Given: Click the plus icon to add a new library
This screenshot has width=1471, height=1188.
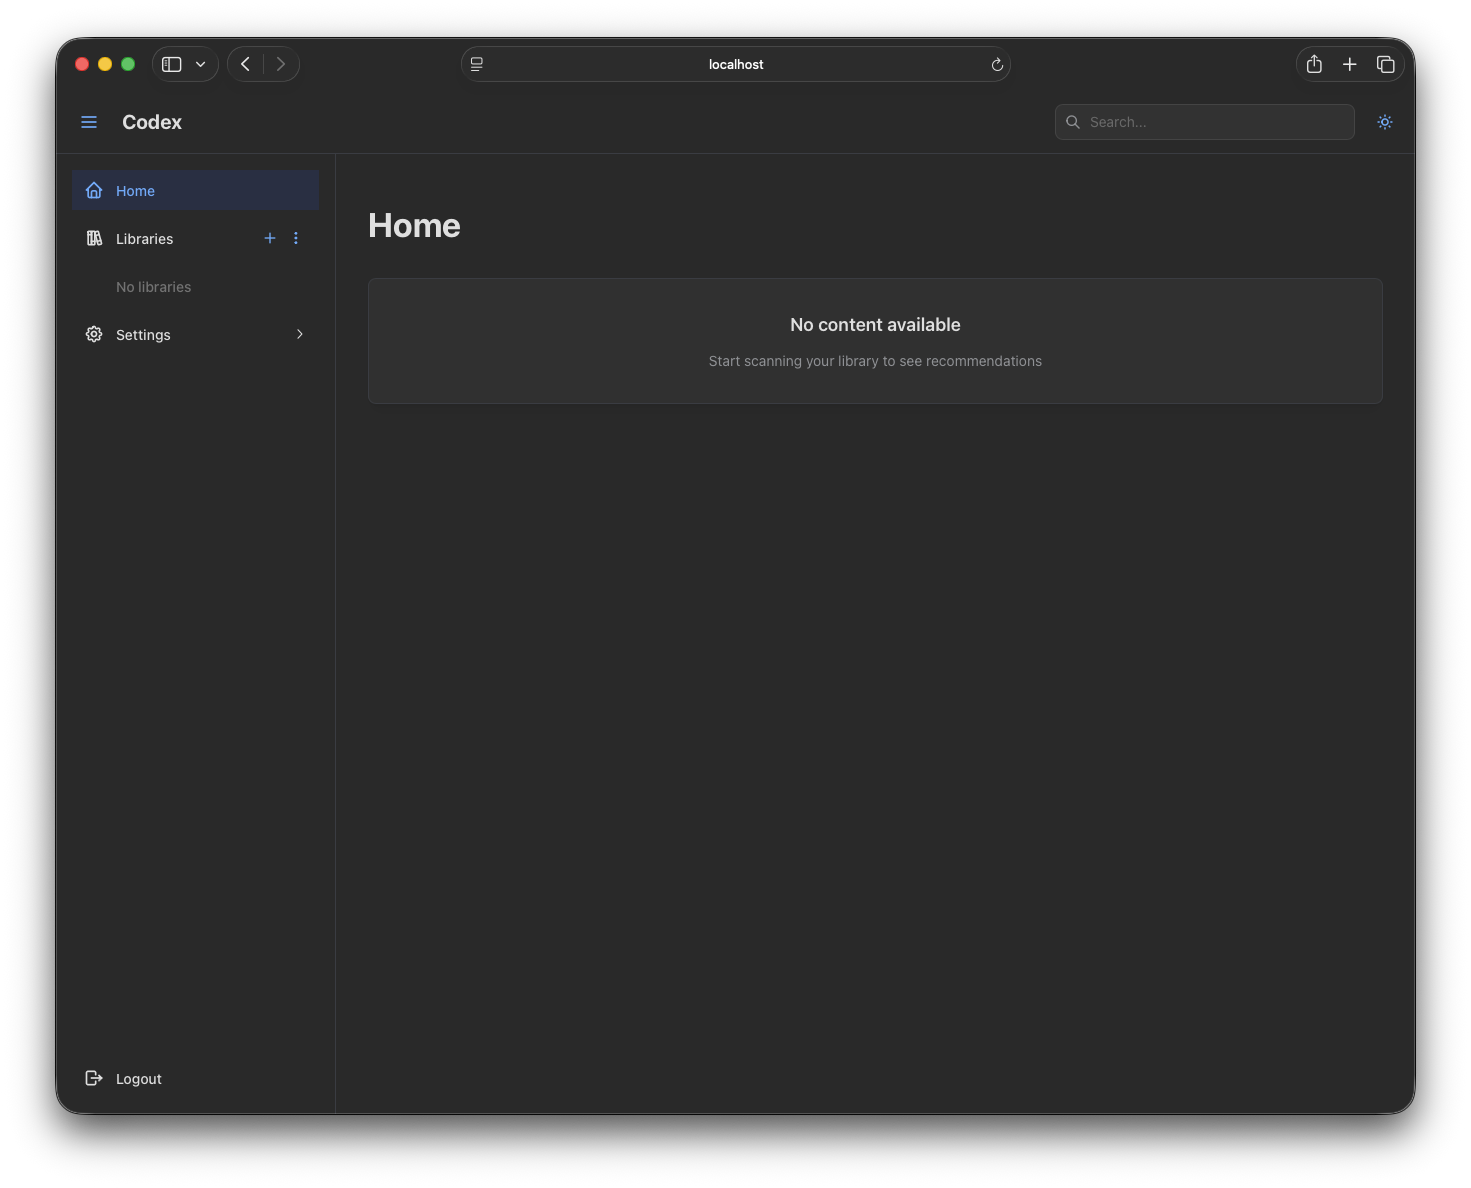Looking at the screenshot, I should 269,238.
